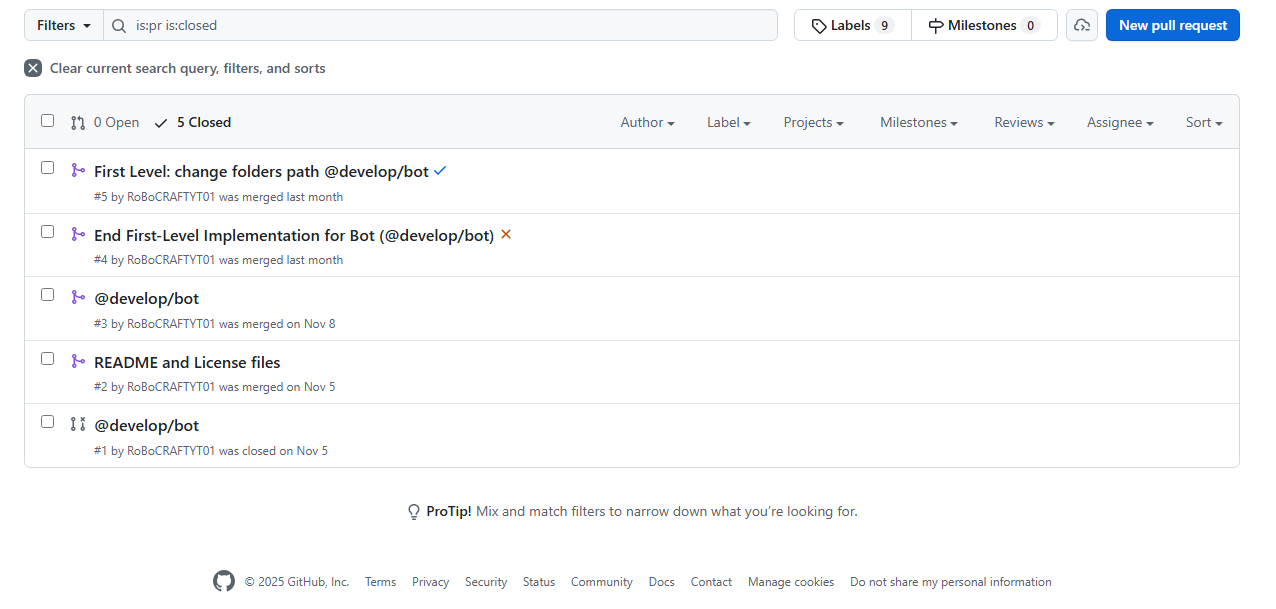This screenshot has width=1276, height=609.
Task: Click the New pull request button
Action: point(1172,25)
